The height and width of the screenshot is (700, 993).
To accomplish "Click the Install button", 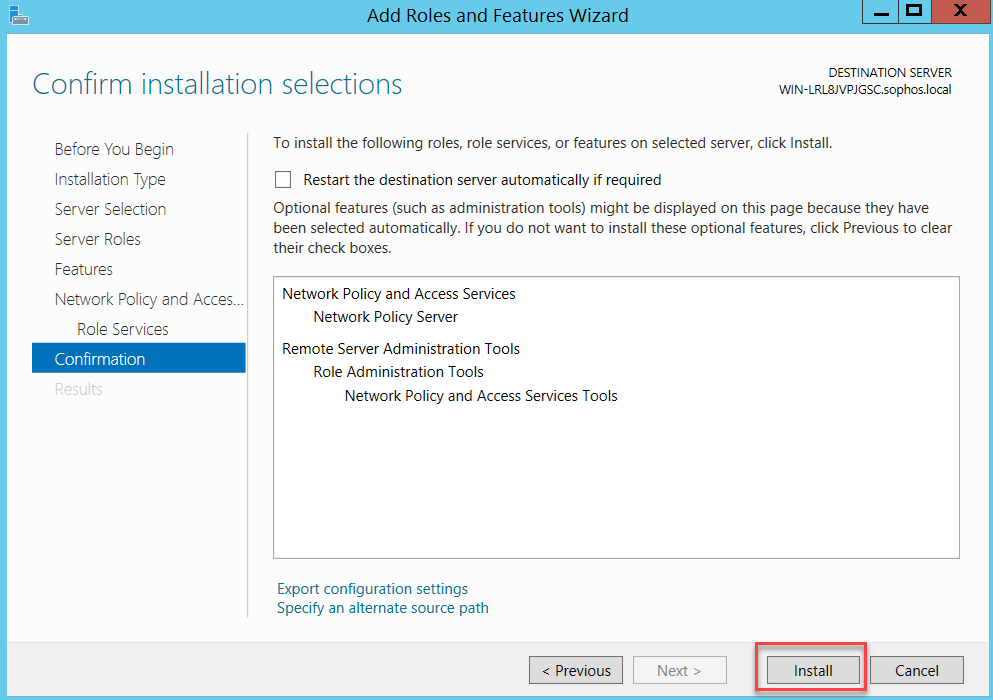I will tap(813, 670).
